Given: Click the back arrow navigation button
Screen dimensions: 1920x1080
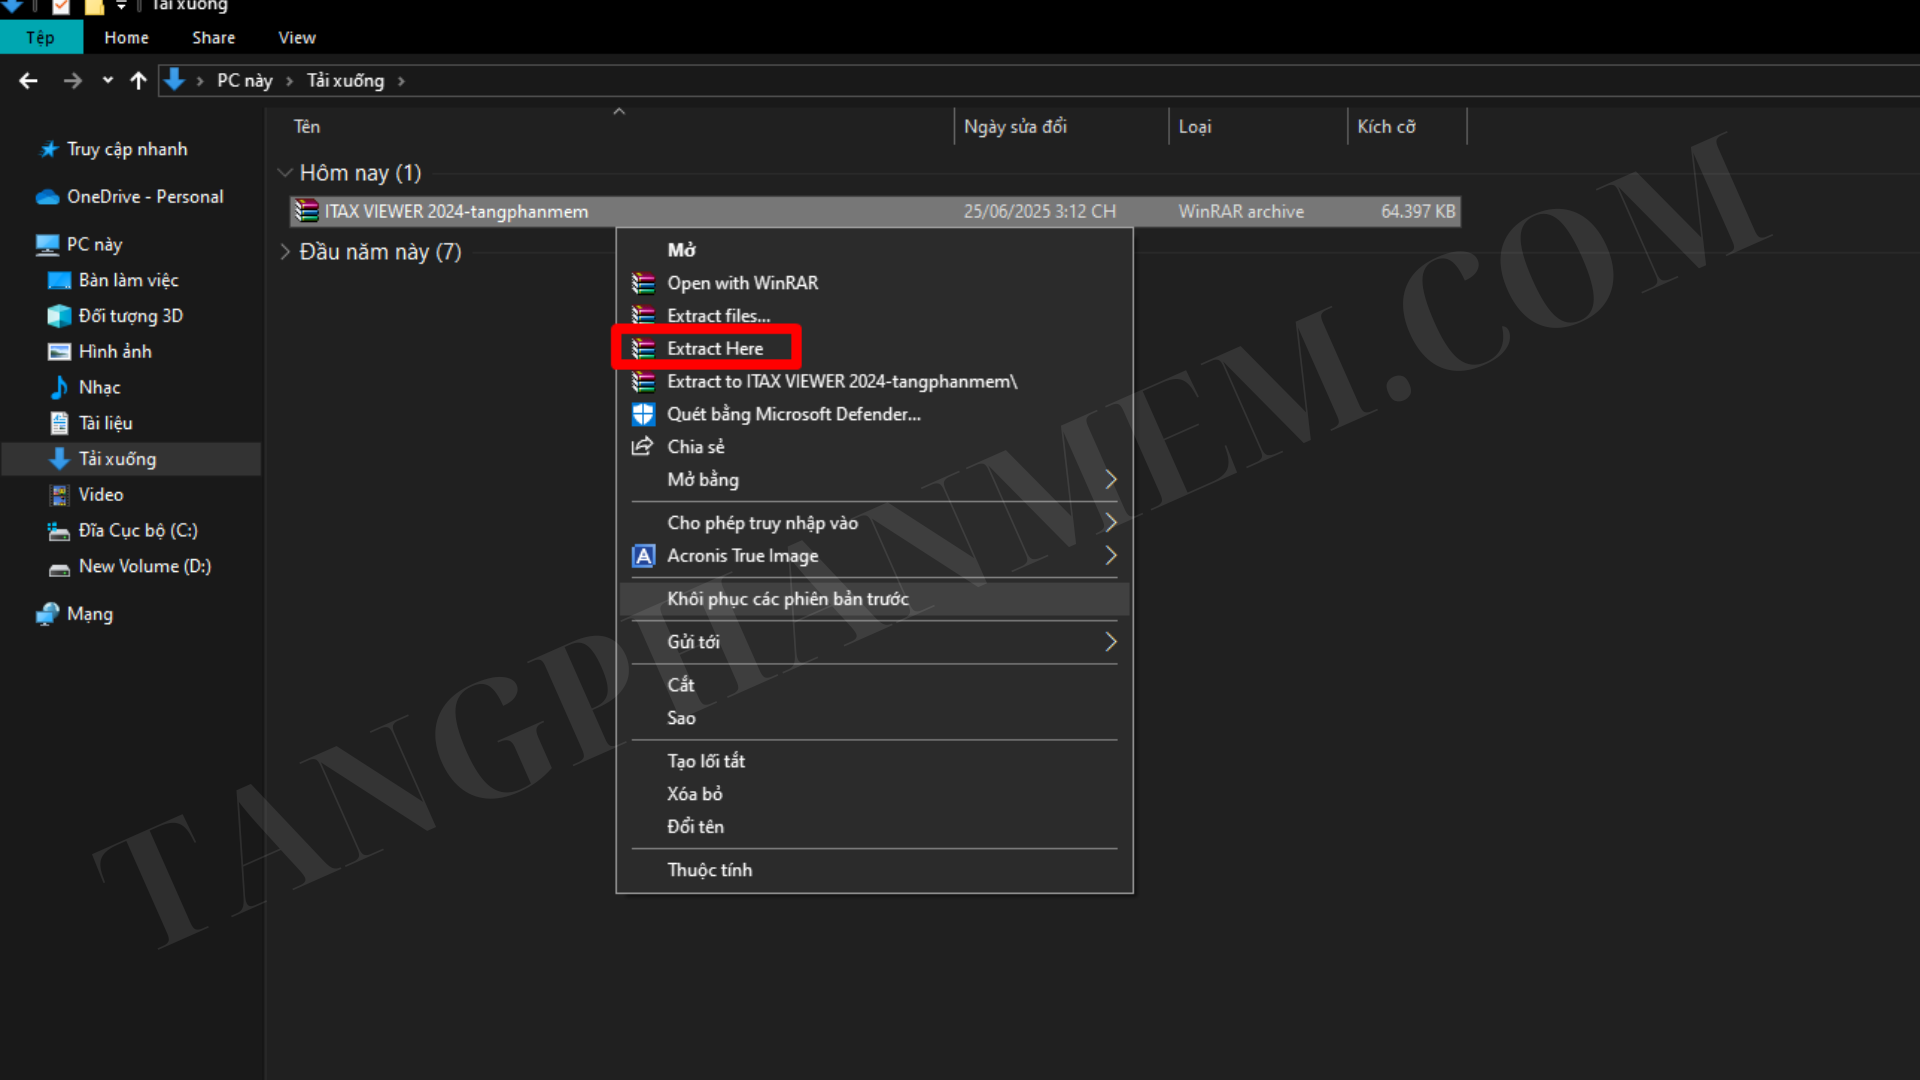Looking at the screenshot, I should pyautogui.click(x=28, y=81).
